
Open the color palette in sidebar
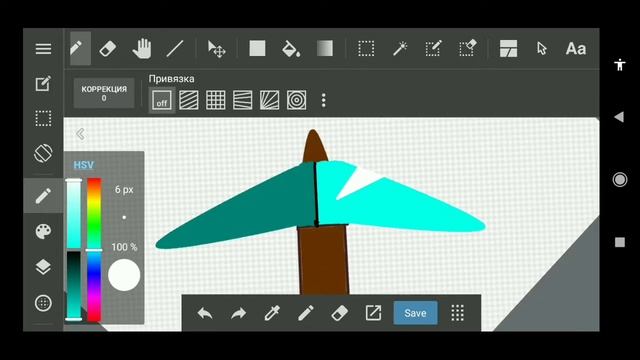coord(43,231)
